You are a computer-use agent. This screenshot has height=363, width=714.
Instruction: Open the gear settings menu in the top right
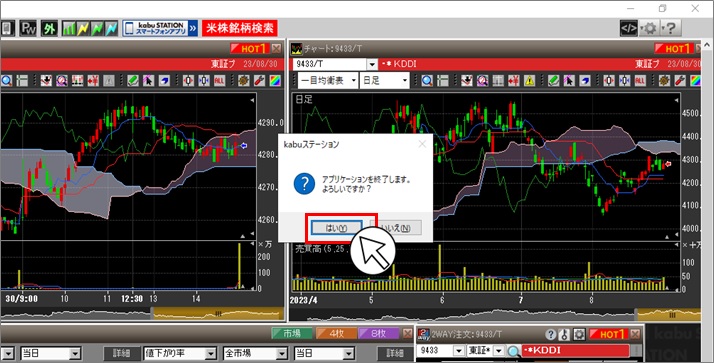pyautogui.click(x=650, y=29)
